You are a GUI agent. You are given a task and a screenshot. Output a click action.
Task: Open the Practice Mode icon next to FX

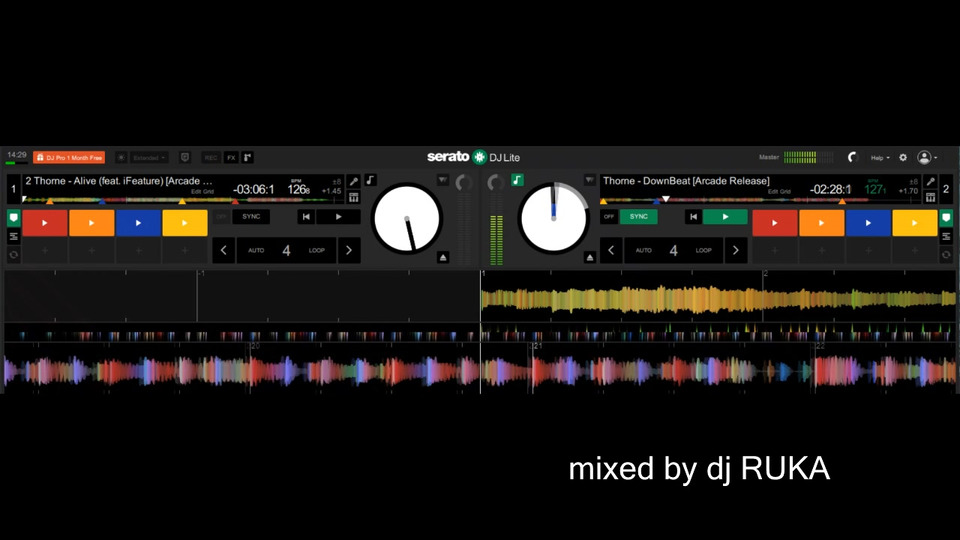(247, 157)
